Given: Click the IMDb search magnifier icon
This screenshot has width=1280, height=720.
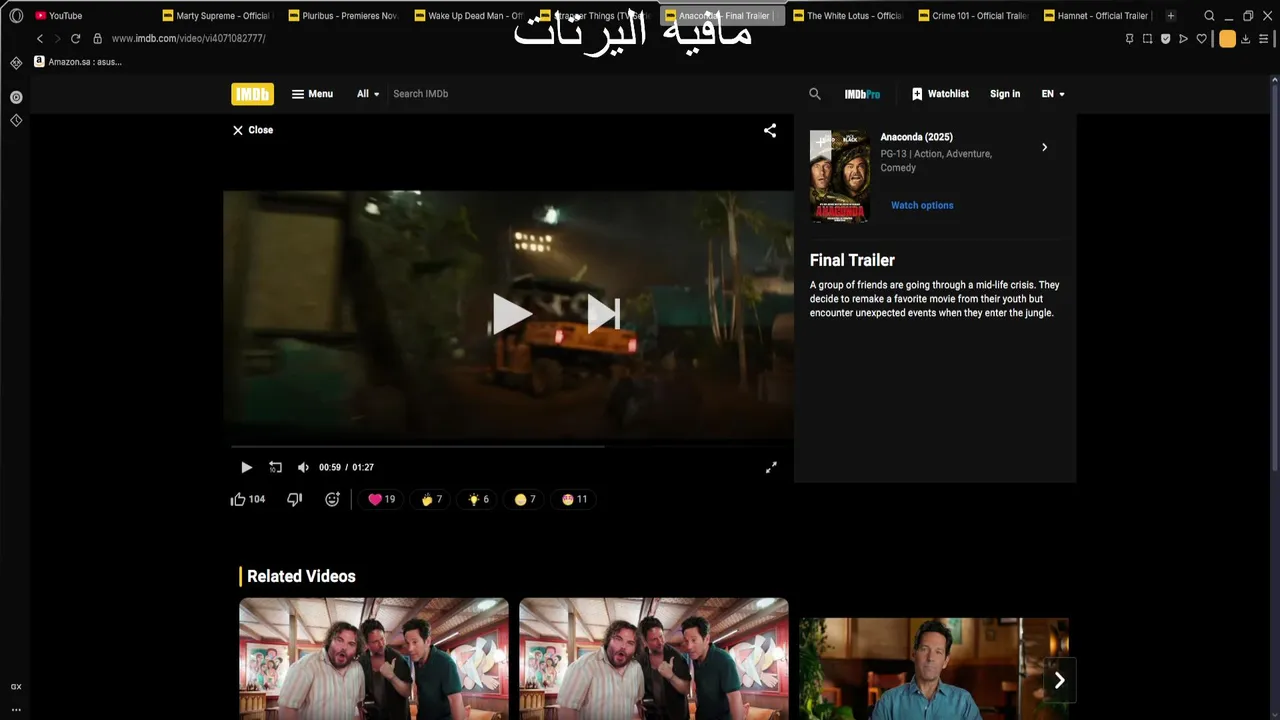Looking at the screenshot, I should coord(815,94).
